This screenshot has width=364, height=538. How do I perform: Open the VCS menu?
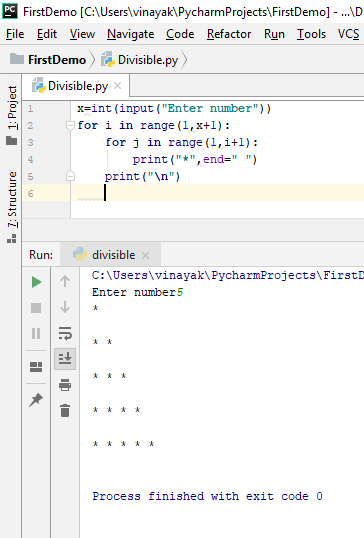(348, 34)
